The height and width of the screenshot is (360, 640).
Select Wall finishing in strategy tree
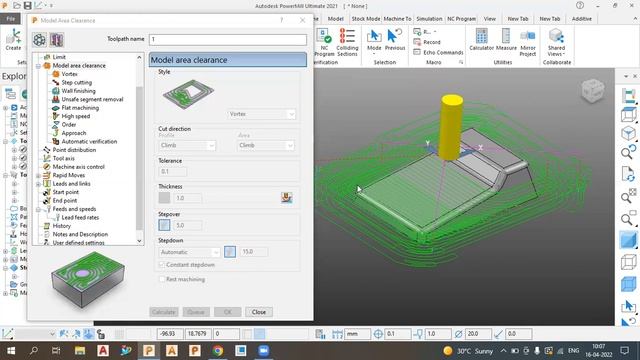[78, 91]
